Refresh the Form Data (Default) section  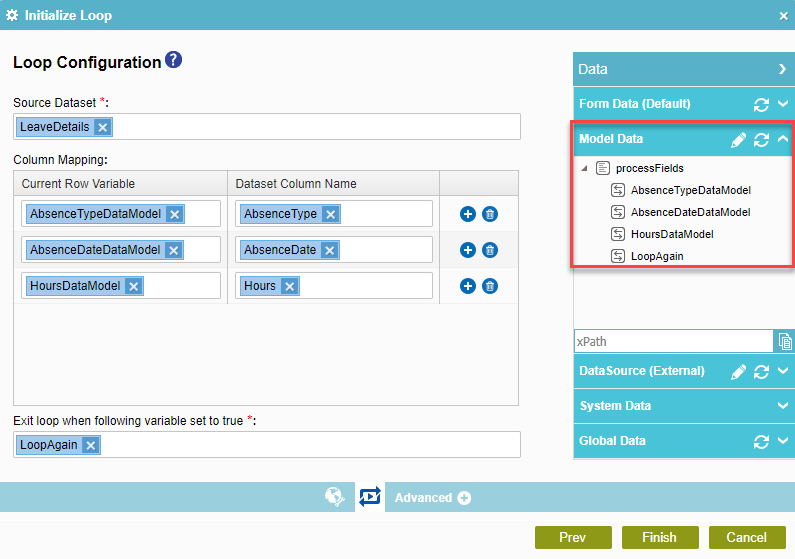click(x=761, y=104)
